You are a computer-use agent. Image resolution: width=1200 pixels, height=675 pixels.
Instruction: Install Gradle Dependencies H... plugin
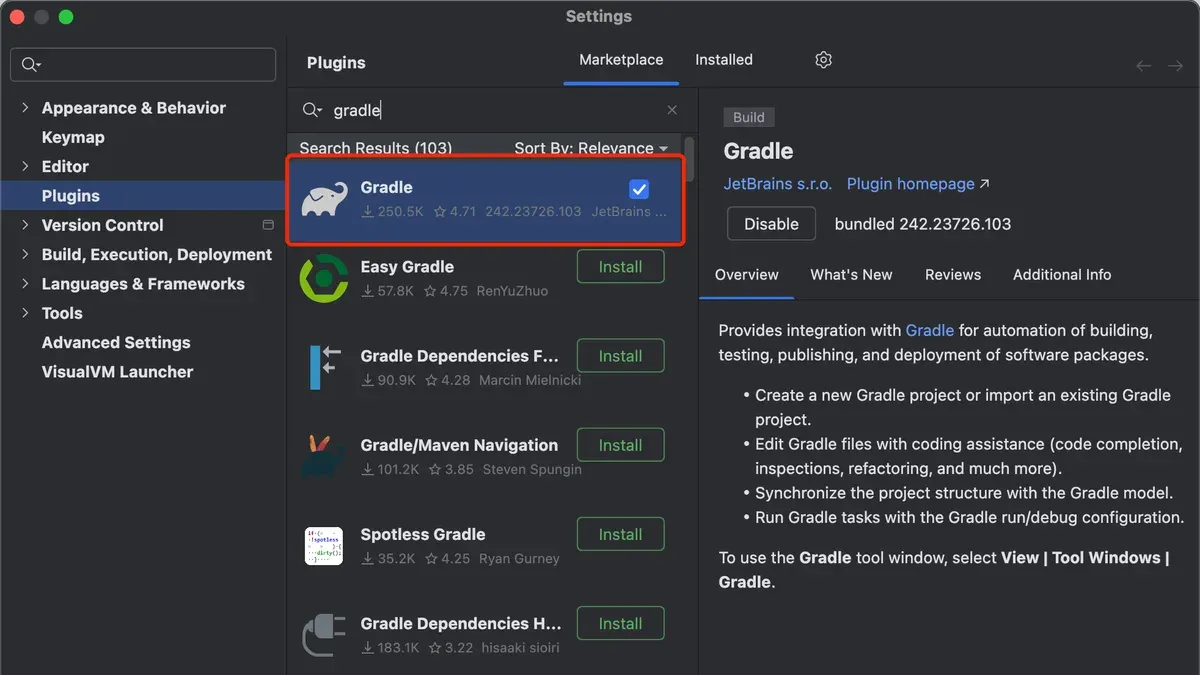pos(621,623)
